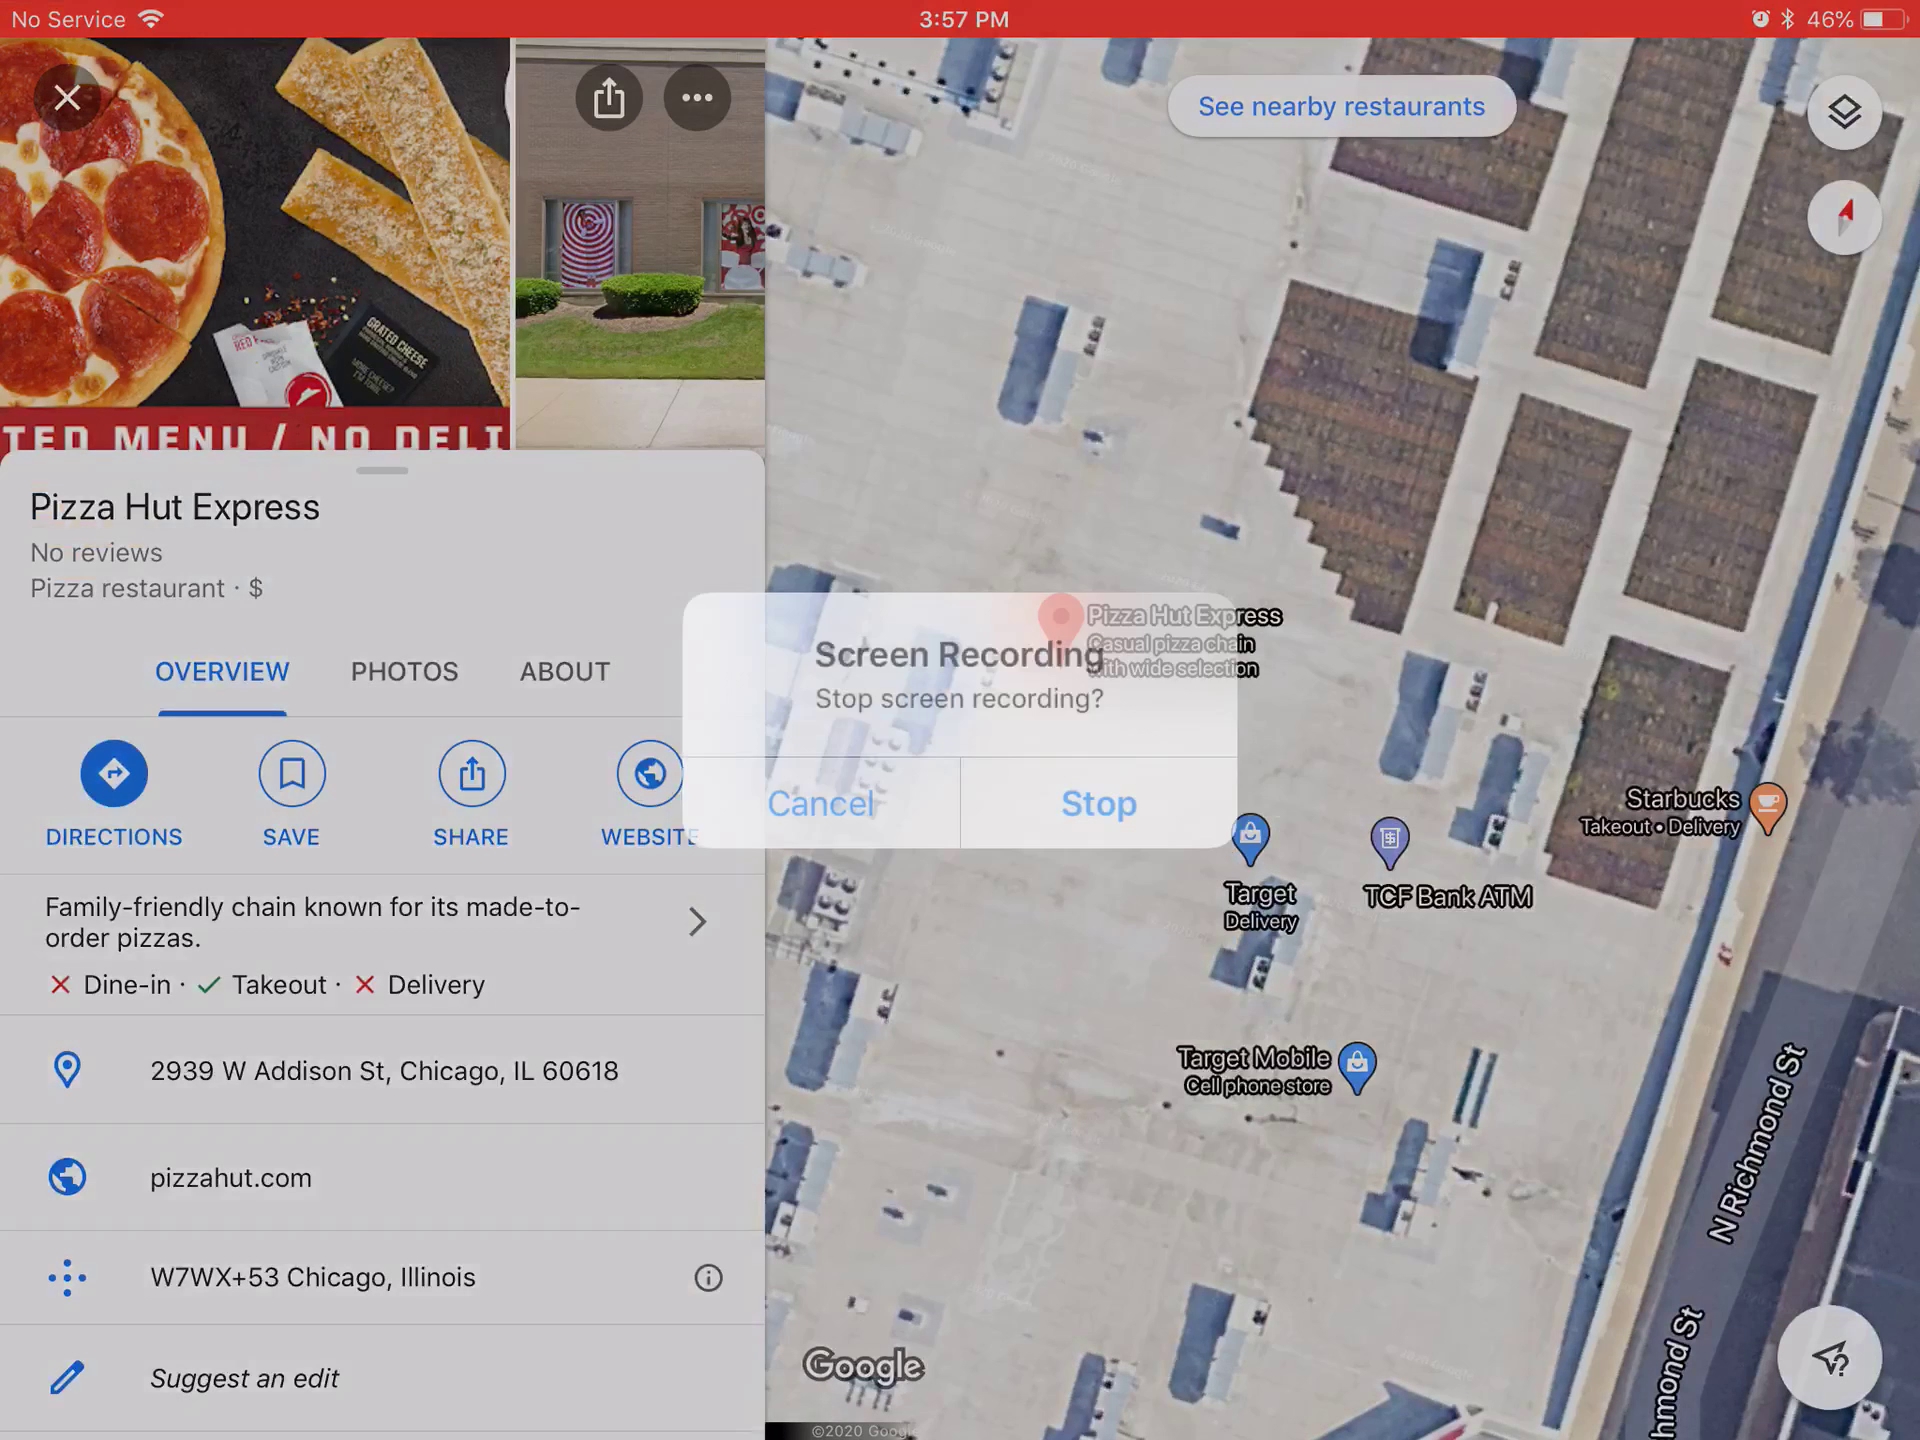Tap the Directions icon button

tap(114, 774)
